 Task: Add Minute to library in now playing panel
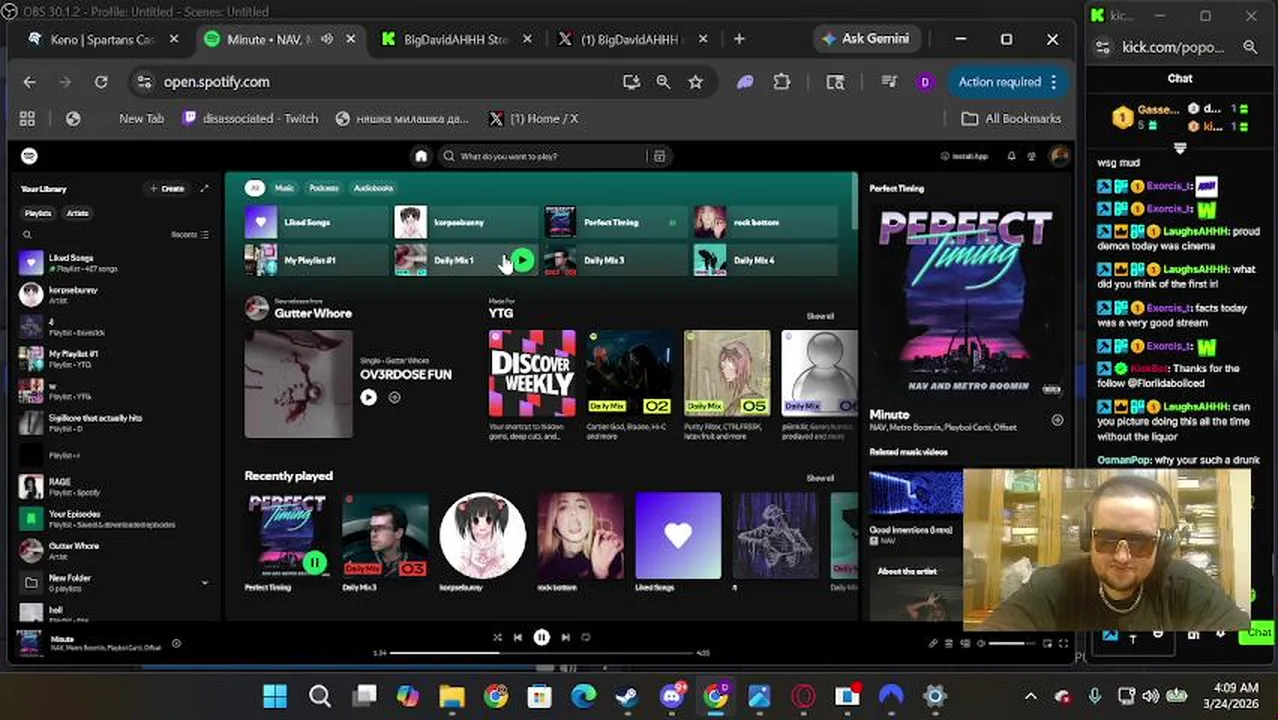(x=1057, y=420)
